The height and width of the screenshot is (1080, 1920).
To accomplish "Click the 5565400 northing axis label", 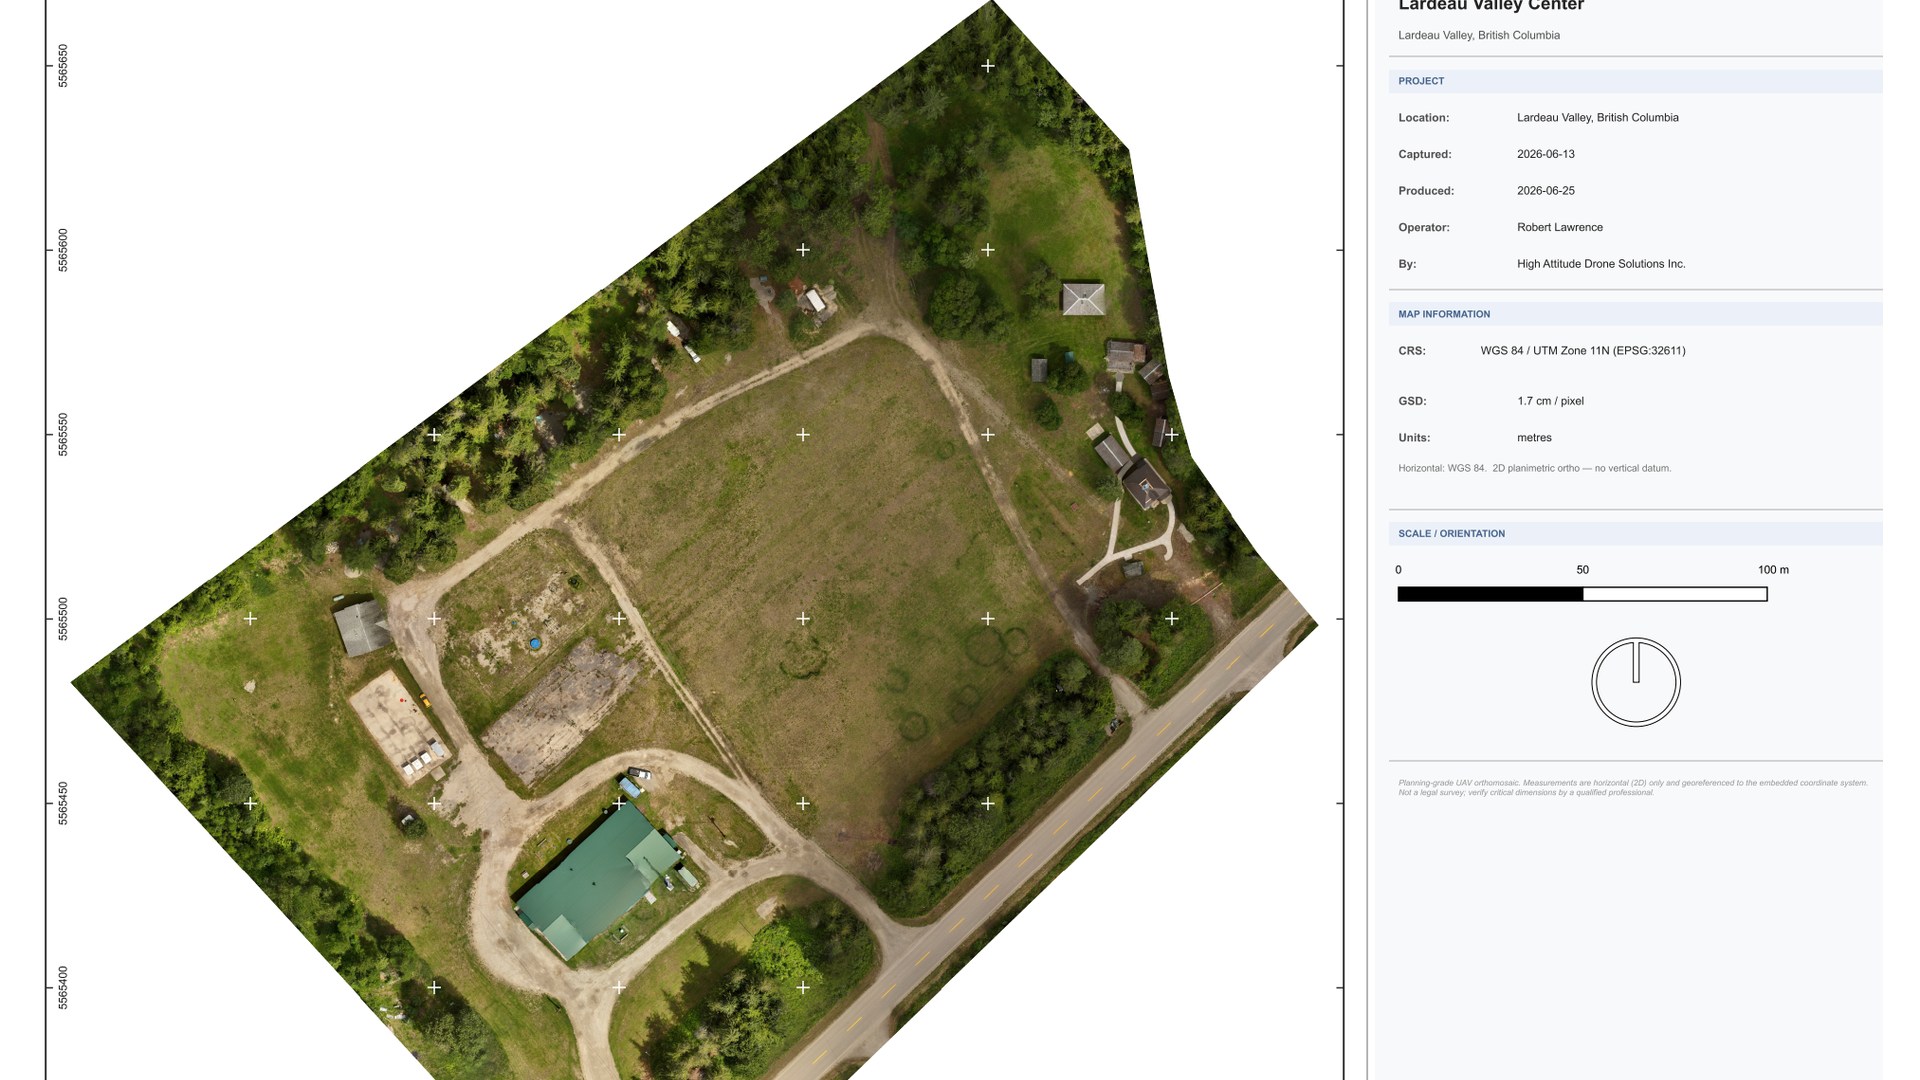I will click(x=63, y=987).
